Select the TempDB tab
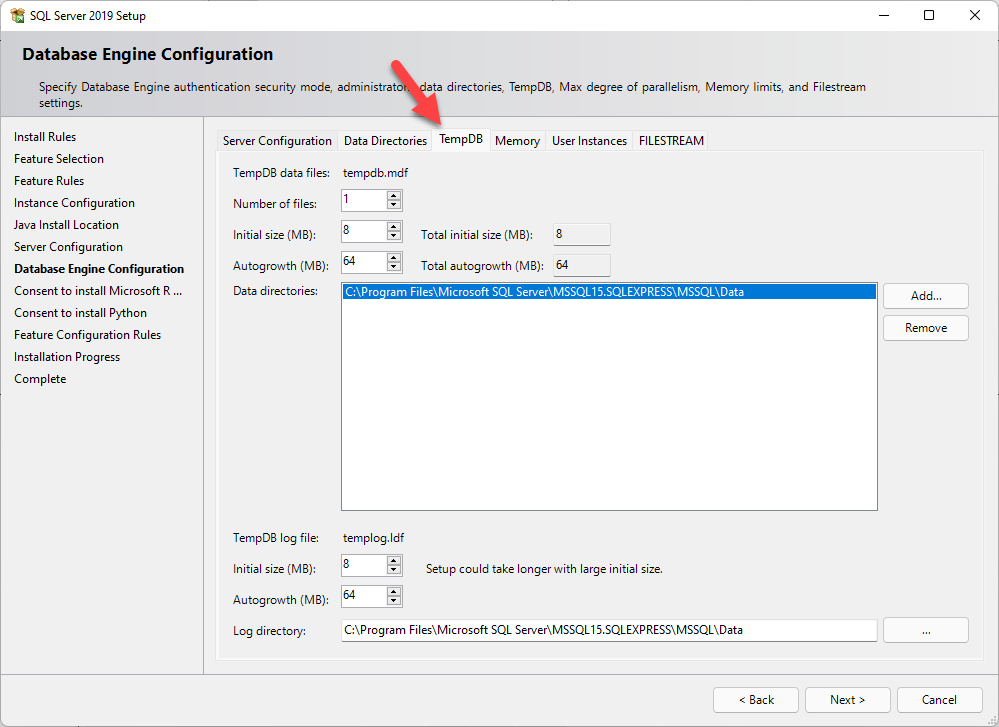Viewport: 999px width, 727px height. [x=461, y=139]
